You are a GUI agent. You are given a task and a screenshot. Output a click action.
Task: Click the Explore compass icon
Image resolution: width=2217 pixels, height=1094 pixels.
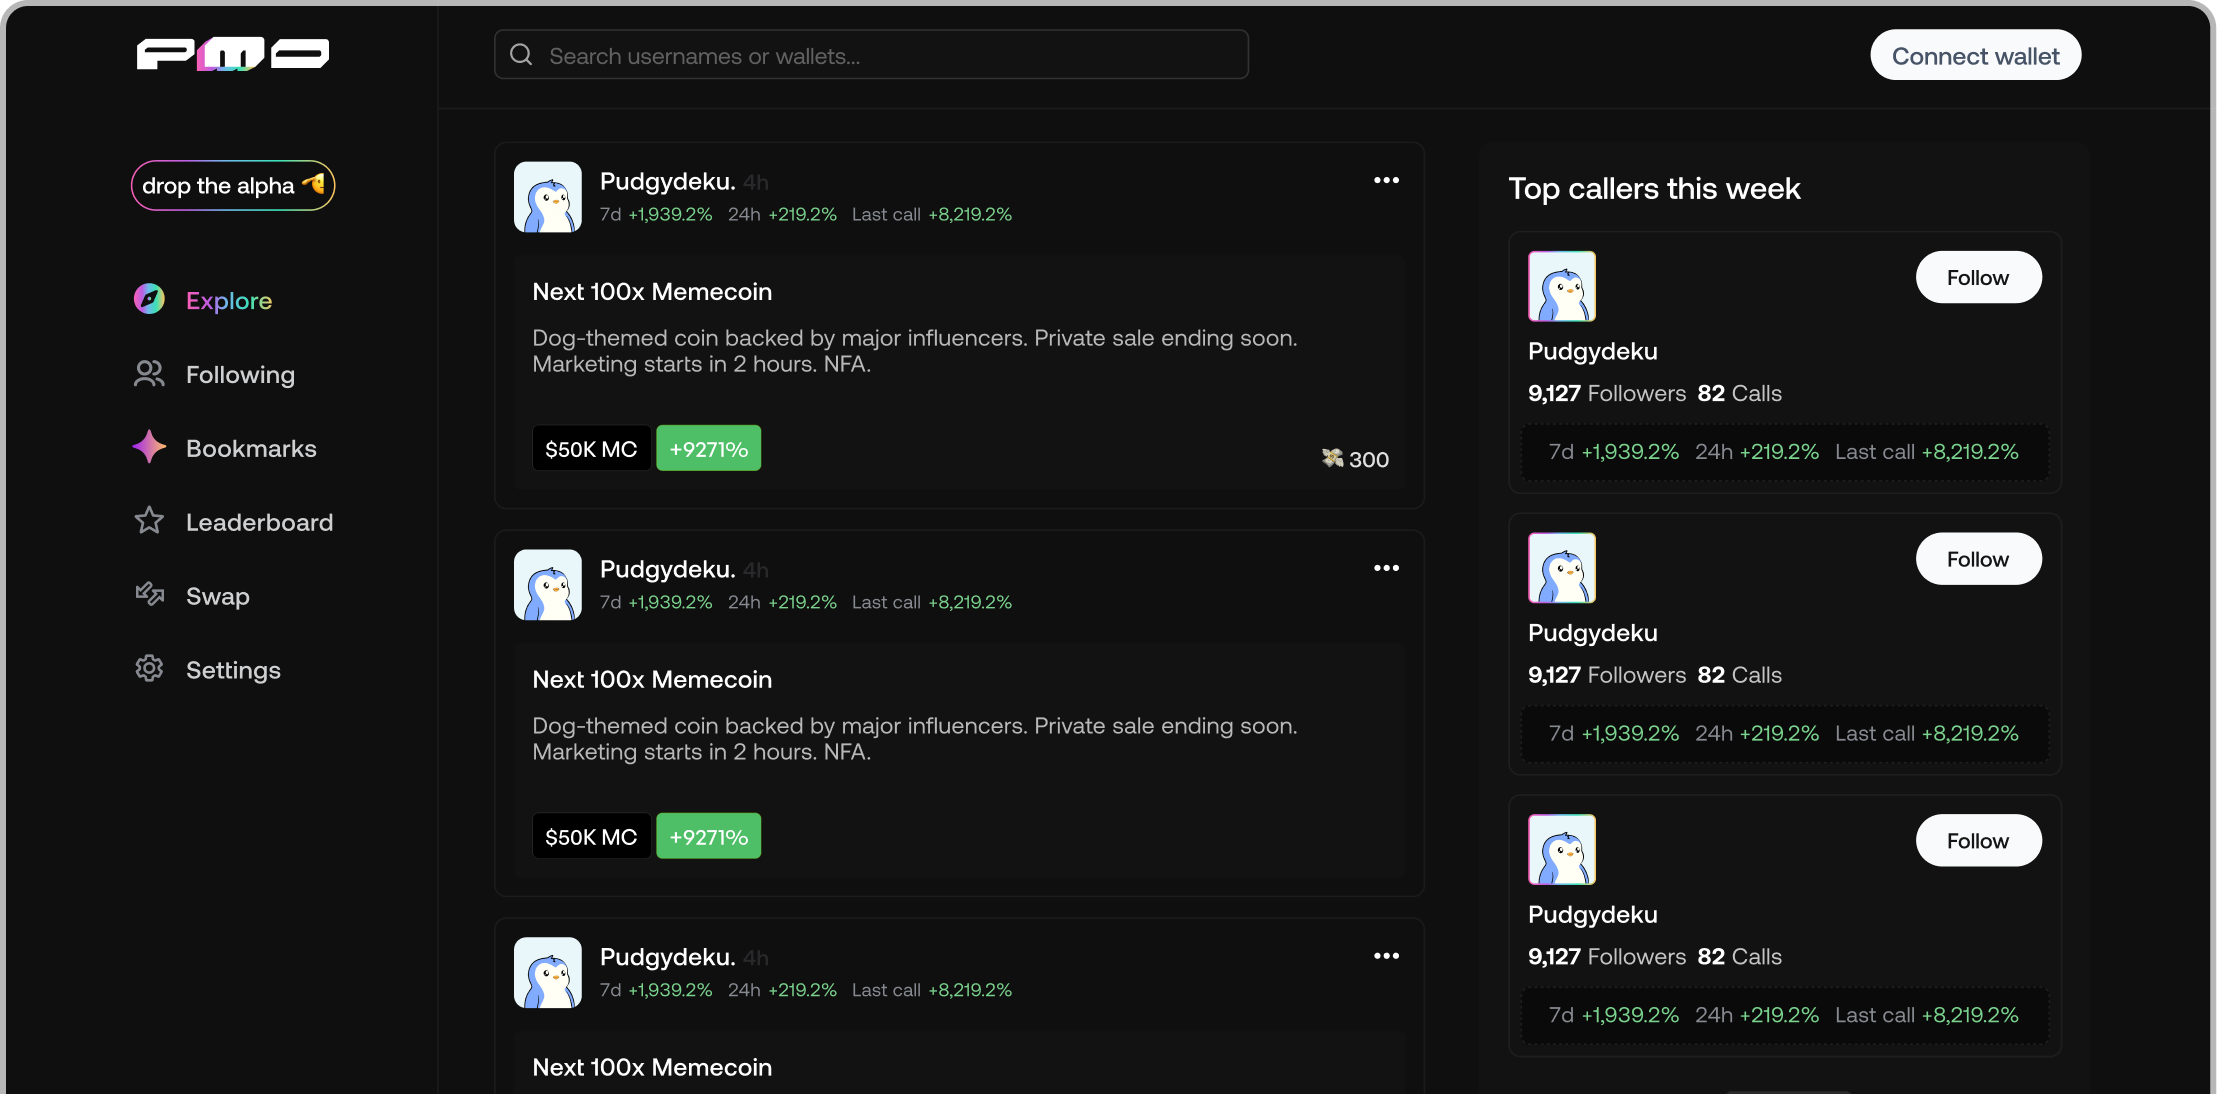point(149,299)
